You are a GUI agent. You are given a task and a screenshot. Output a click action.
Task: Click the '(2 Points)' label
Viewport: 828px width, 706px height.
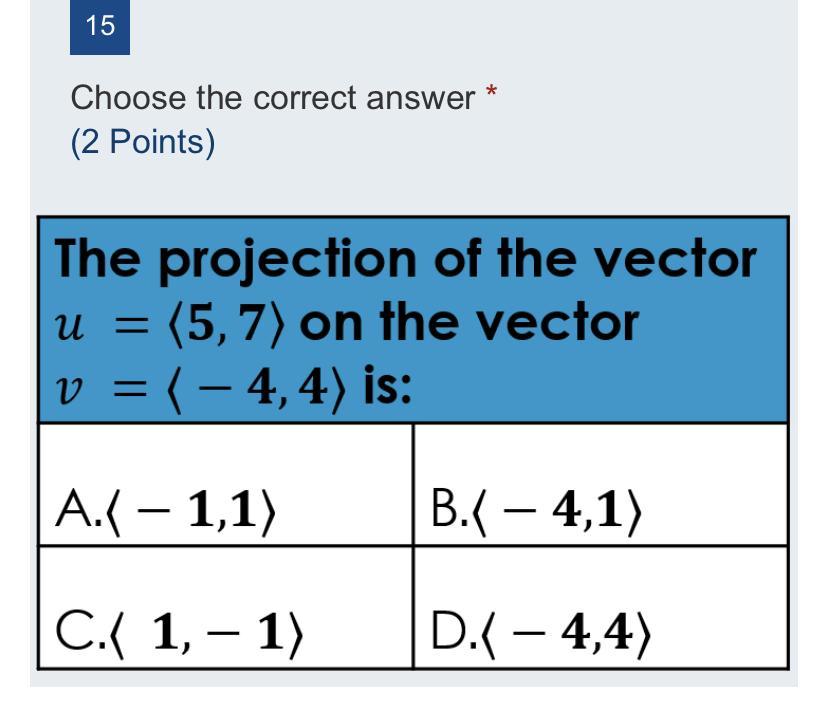(143, 143)
